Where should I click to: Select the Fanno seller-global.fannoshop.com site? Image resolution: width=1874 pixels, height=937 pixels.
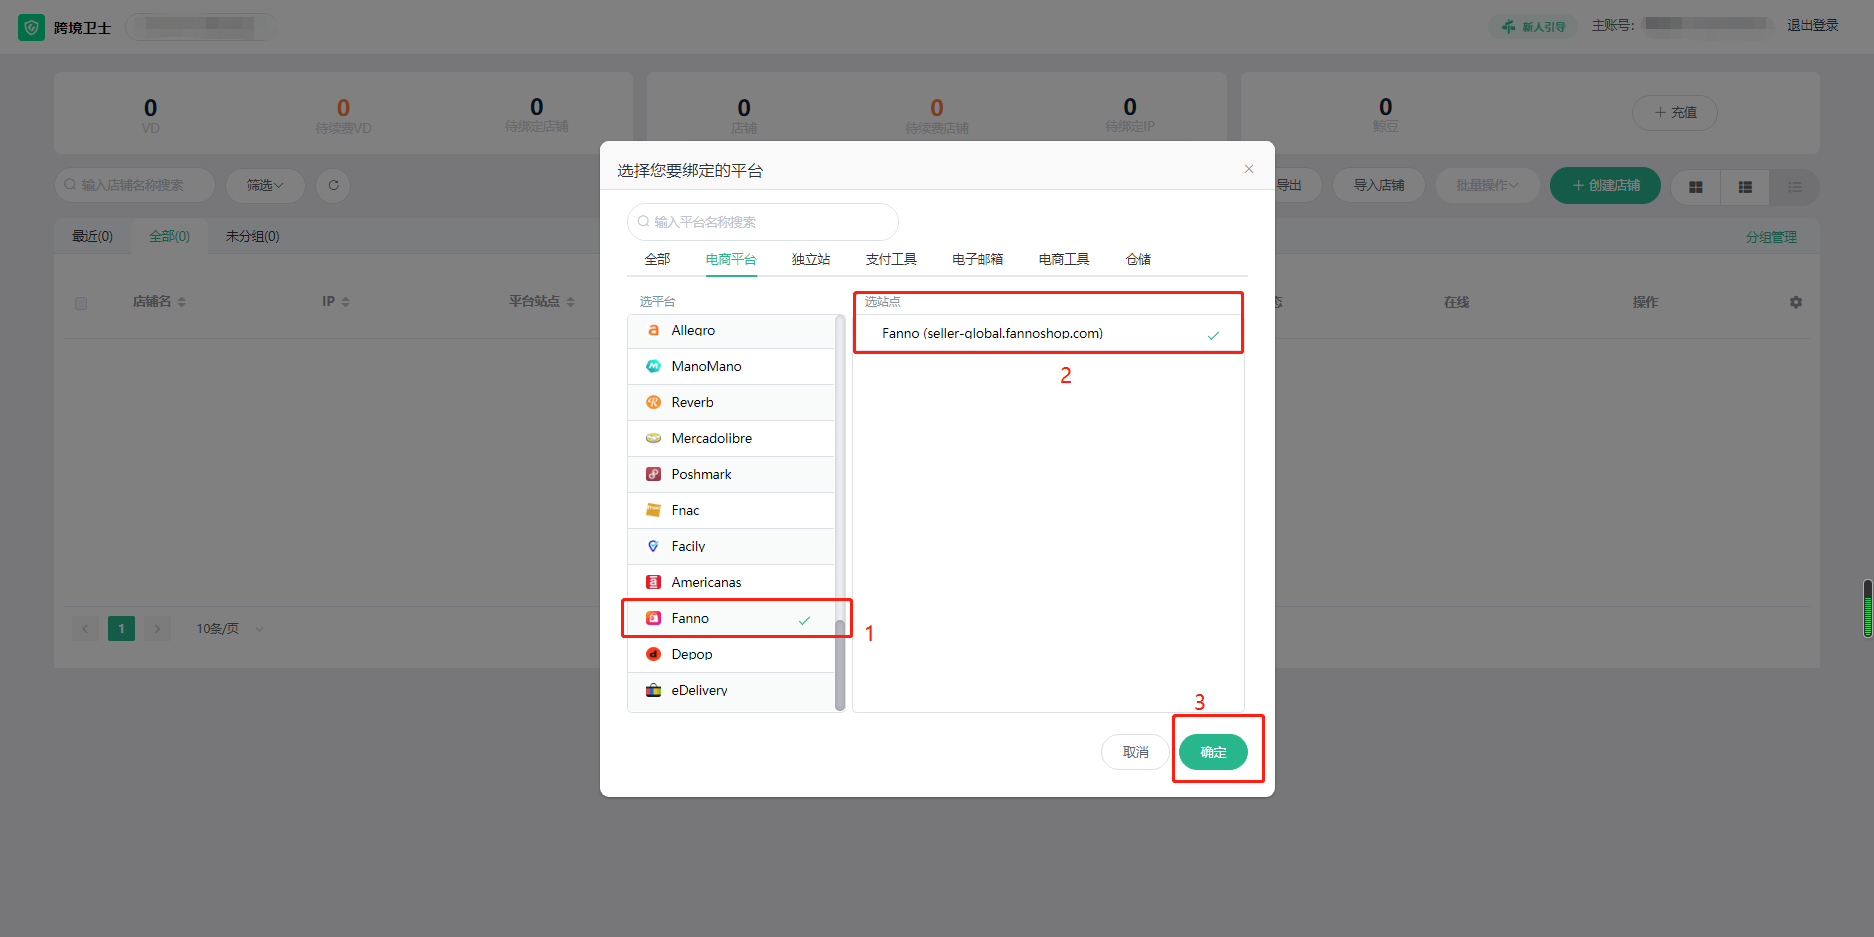[1048, 333]
